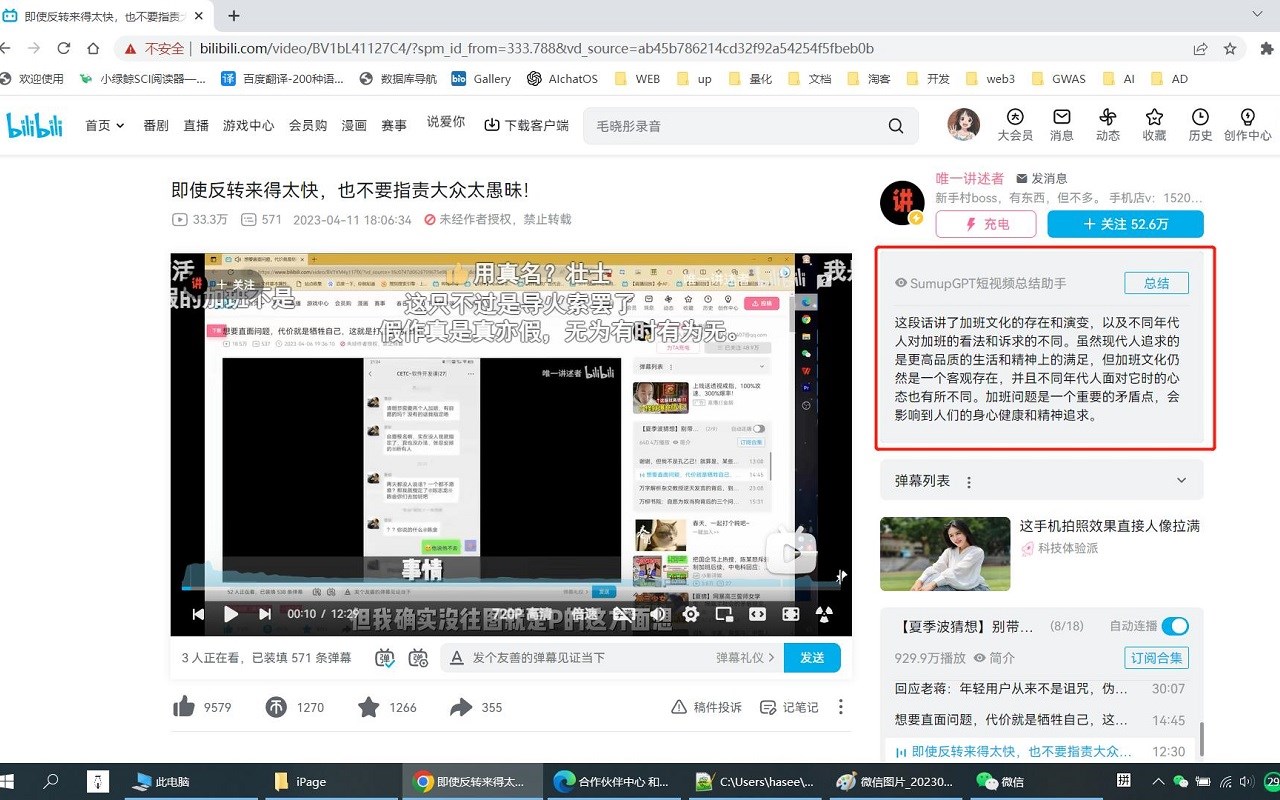
Task: Open danmaku font style settings
Action: coord(457,658)
